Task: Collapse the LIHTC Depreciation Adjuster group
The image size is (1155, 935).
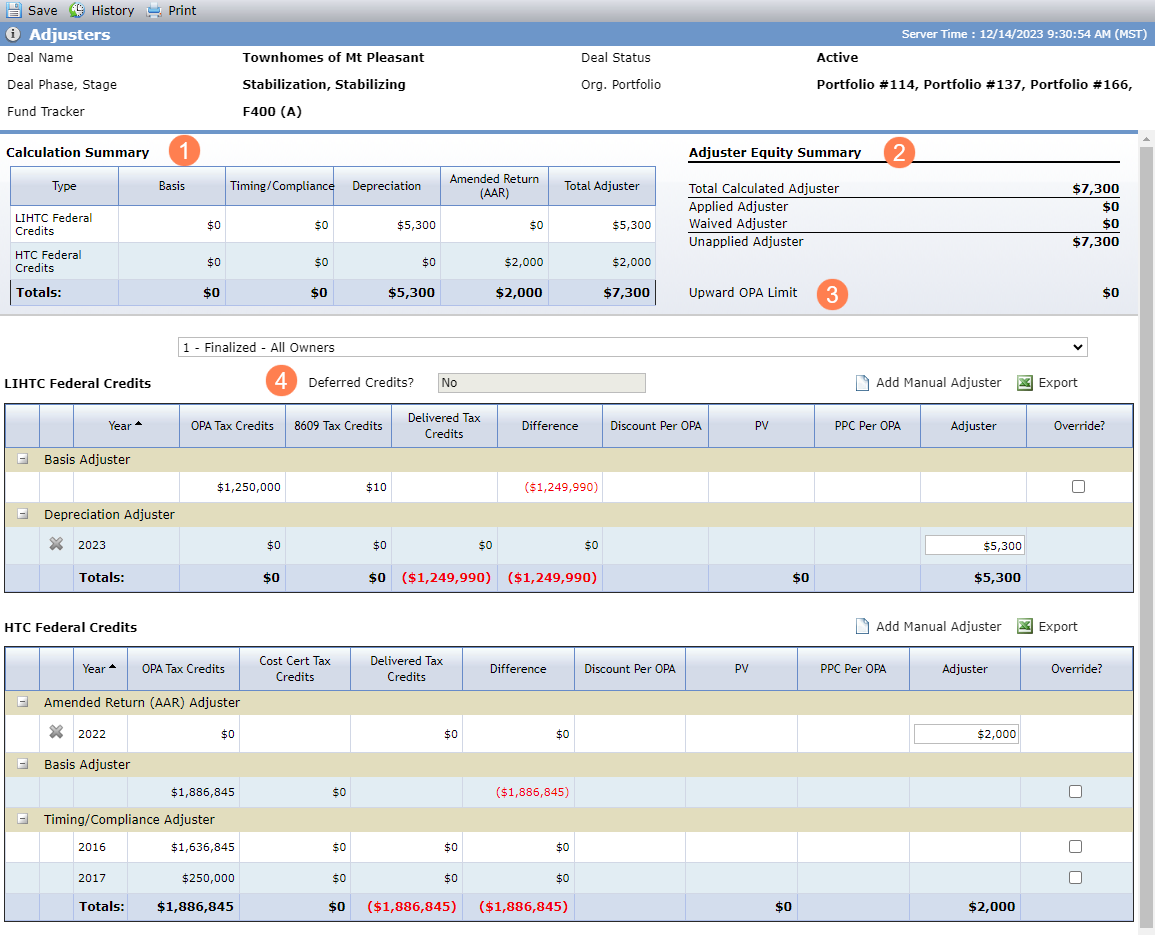Action: pyautogui.click(x=23, y=514)
